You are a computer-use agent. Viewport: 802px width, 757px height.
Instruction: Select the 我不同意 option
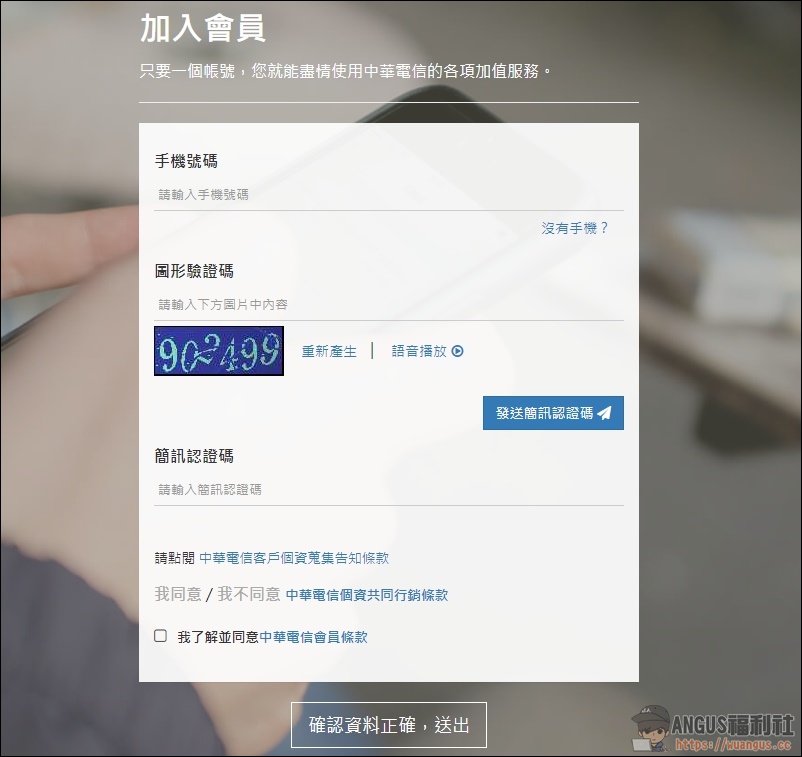pos(249,594)
